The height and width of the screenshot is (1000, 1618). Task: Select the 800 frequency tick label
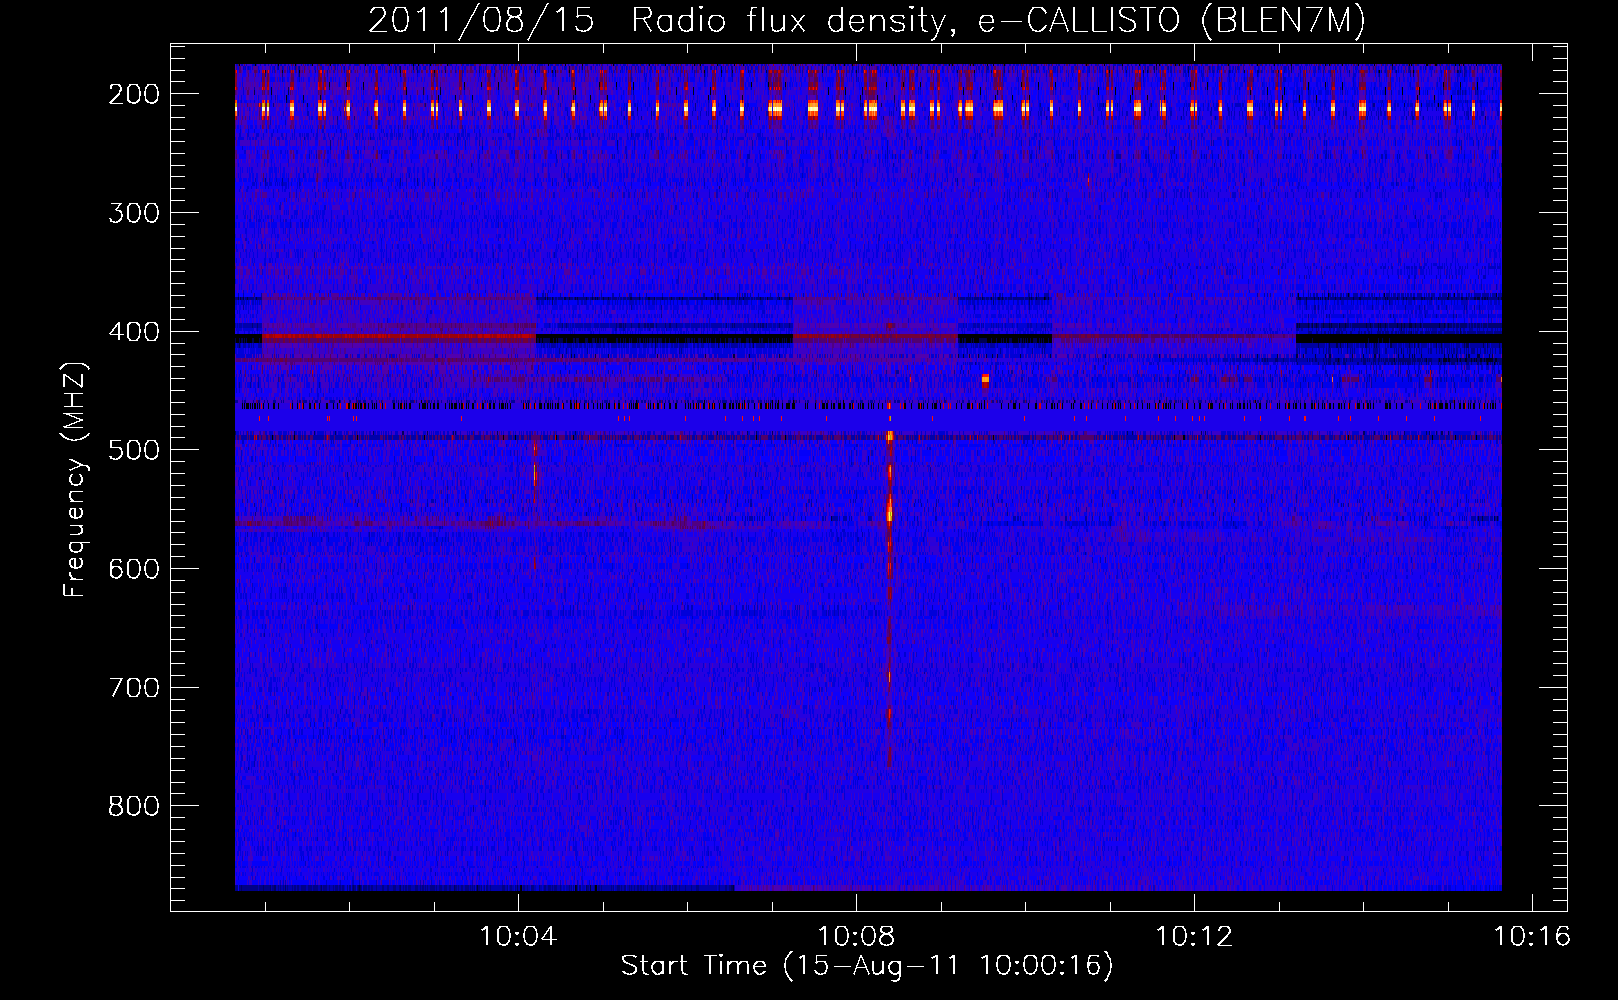pyautogui.click(x=134, y=806)
